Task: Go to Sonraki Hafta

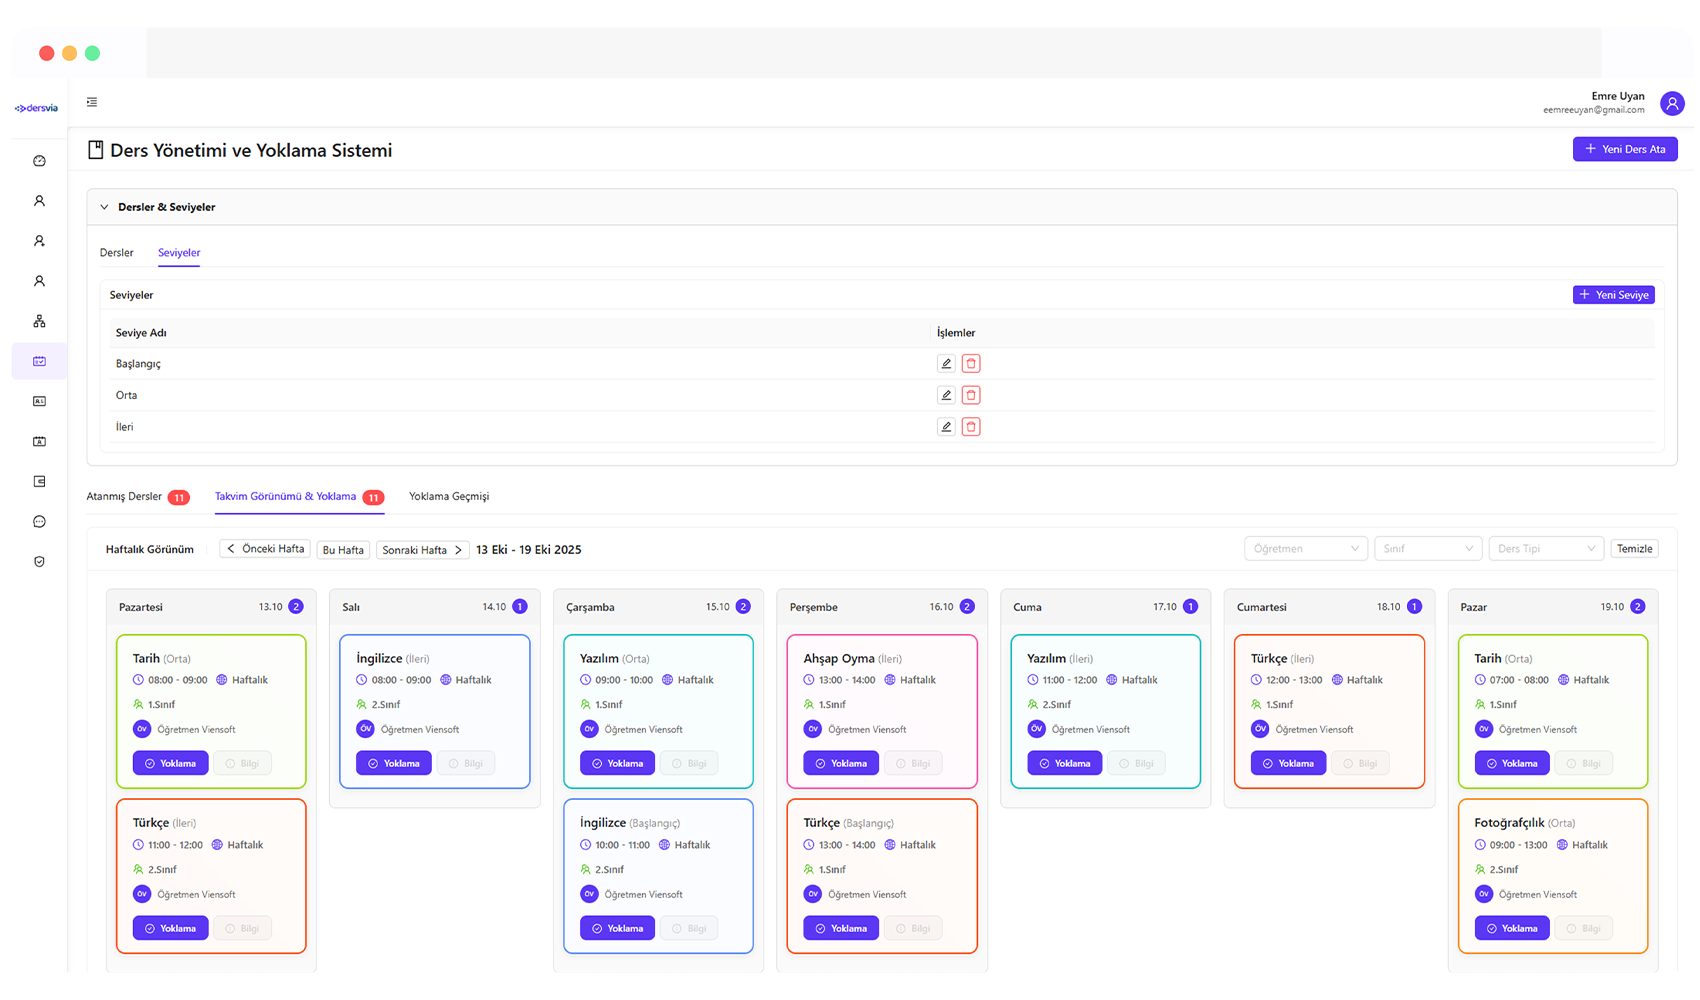Action: click(422, 550)
